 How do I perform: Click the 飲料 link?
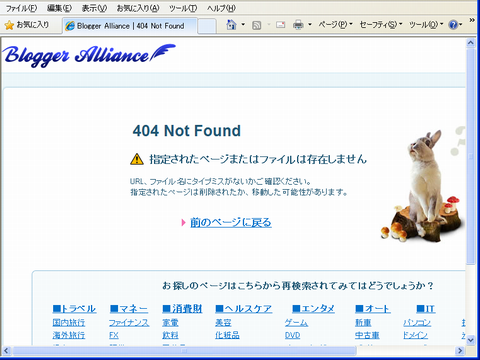tap(170, 335)
